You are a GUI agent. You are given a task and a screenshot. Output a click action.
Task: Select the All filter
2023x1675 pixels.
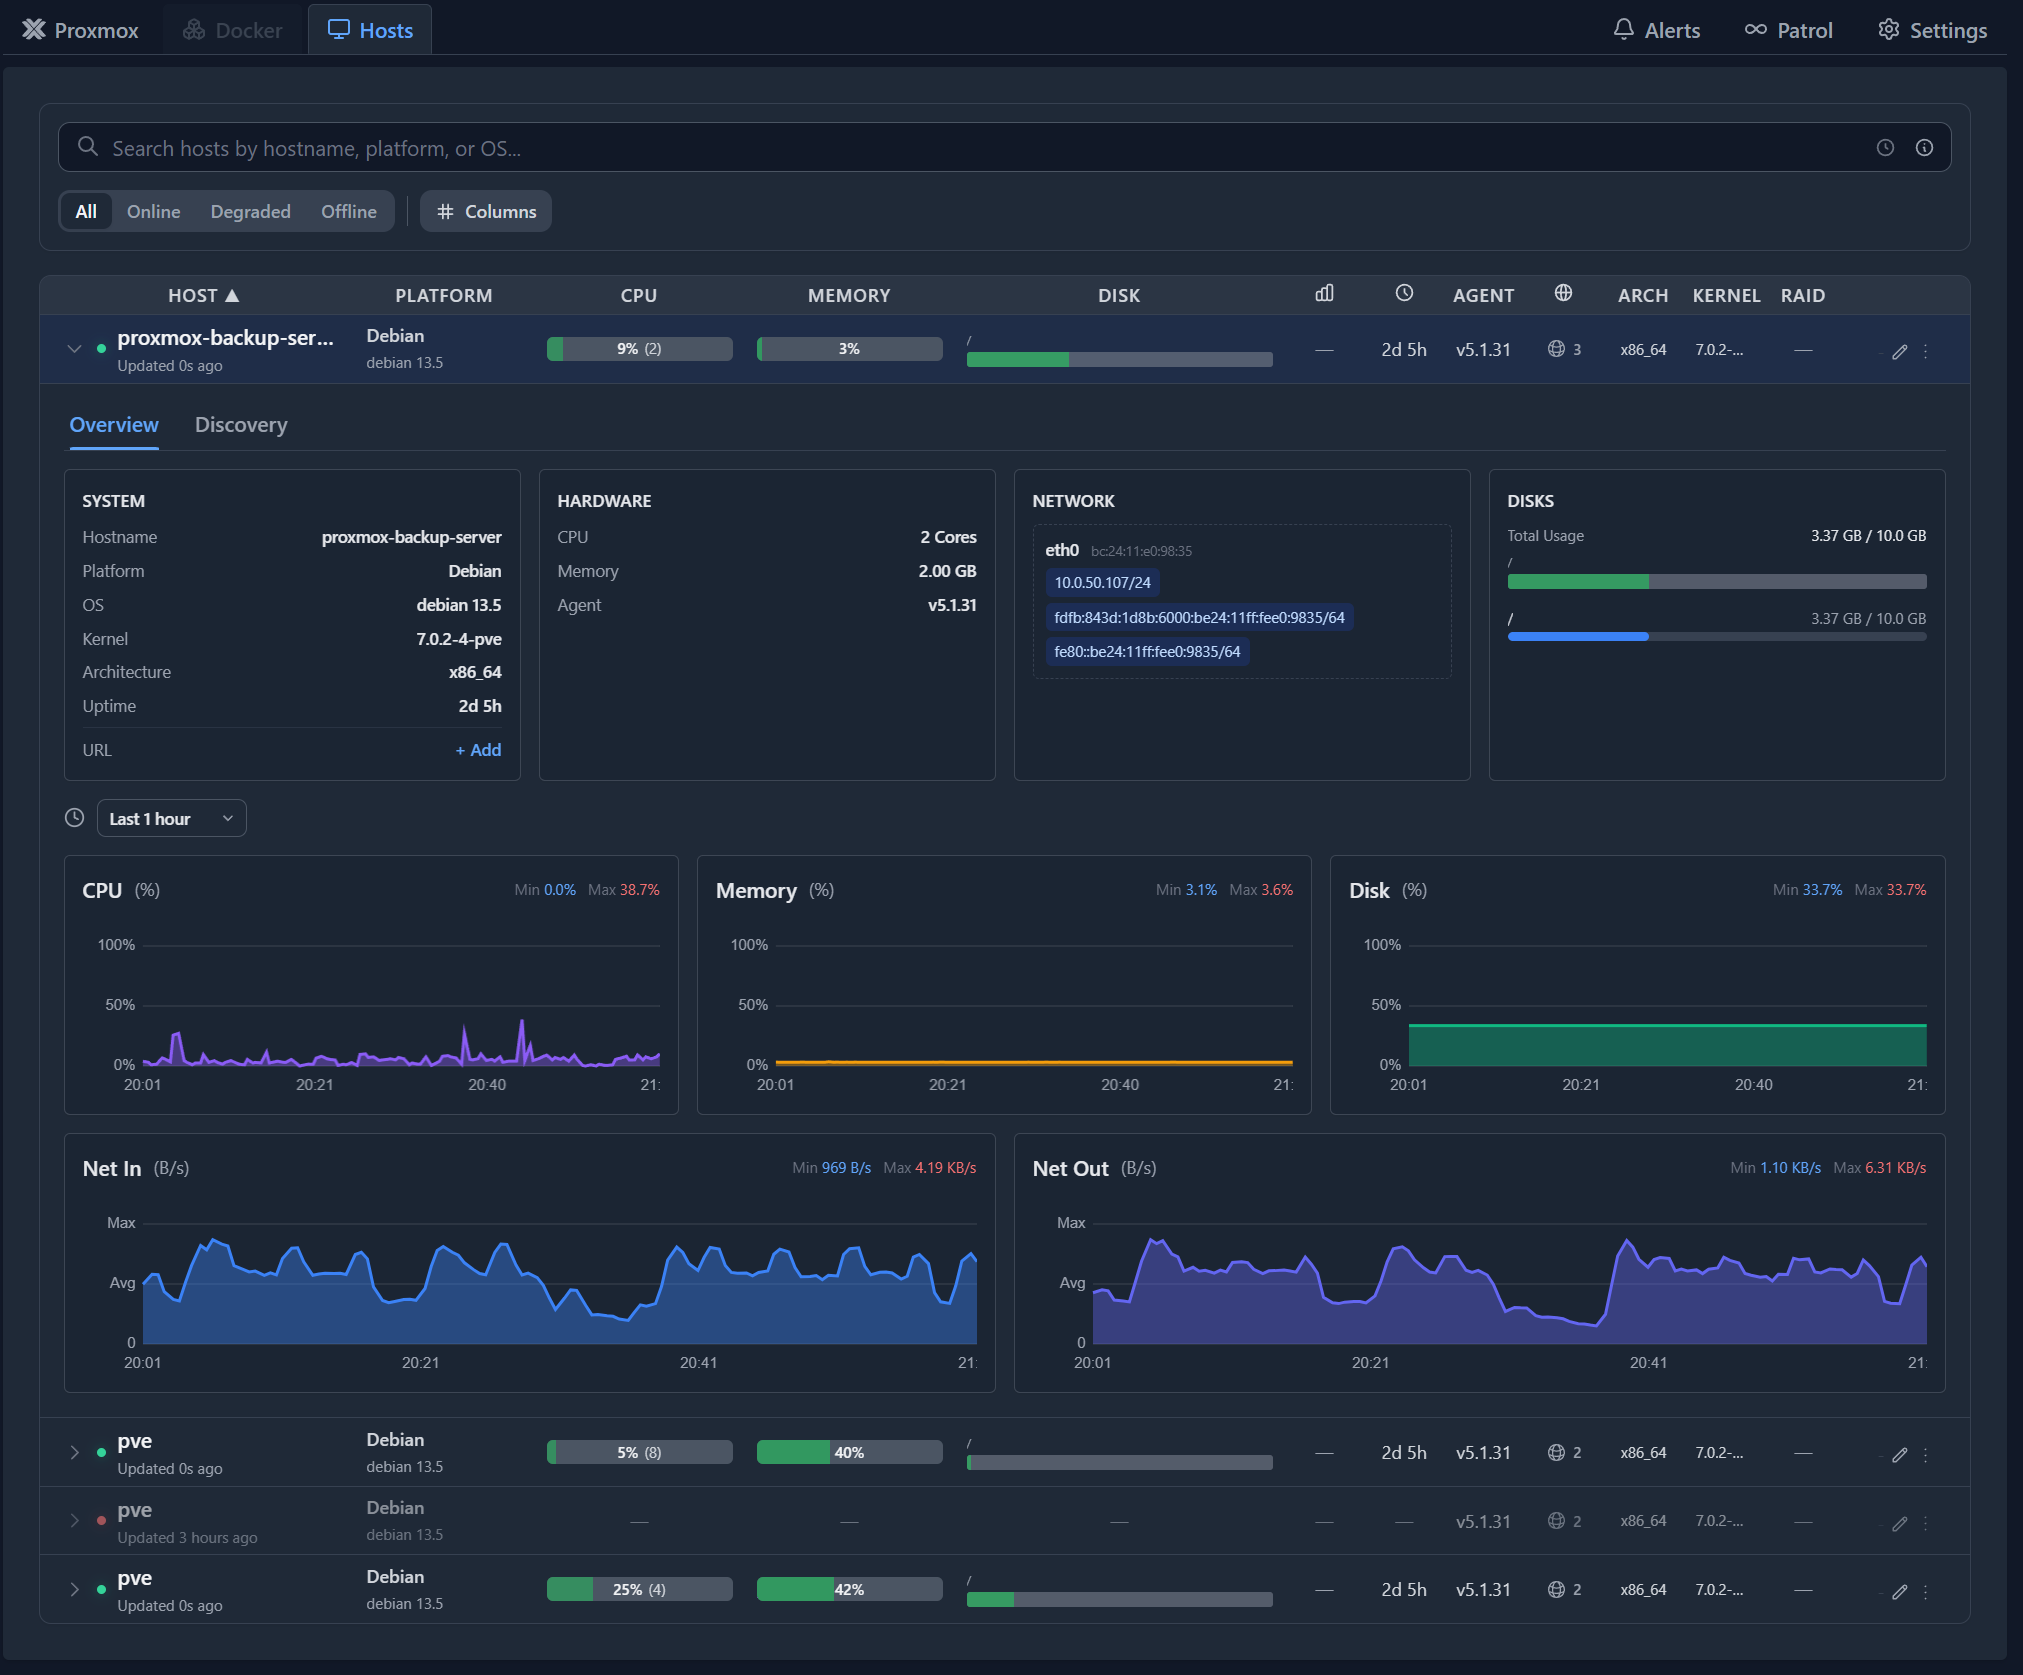[x=86, y=211]
